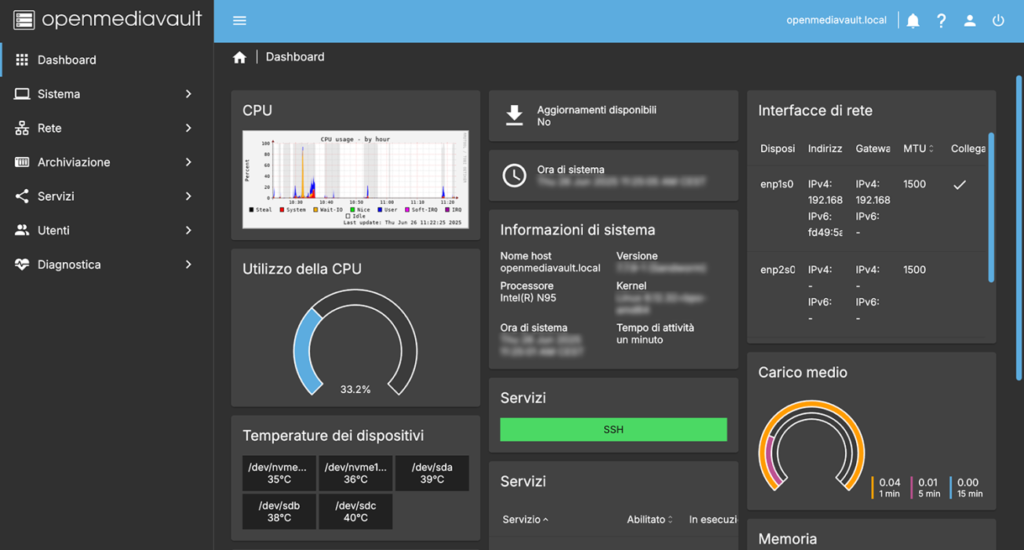This screenshot has height=550, width=1024.
Task: Open the Archiviazione menu item
Action: click(x=106, y=162)
